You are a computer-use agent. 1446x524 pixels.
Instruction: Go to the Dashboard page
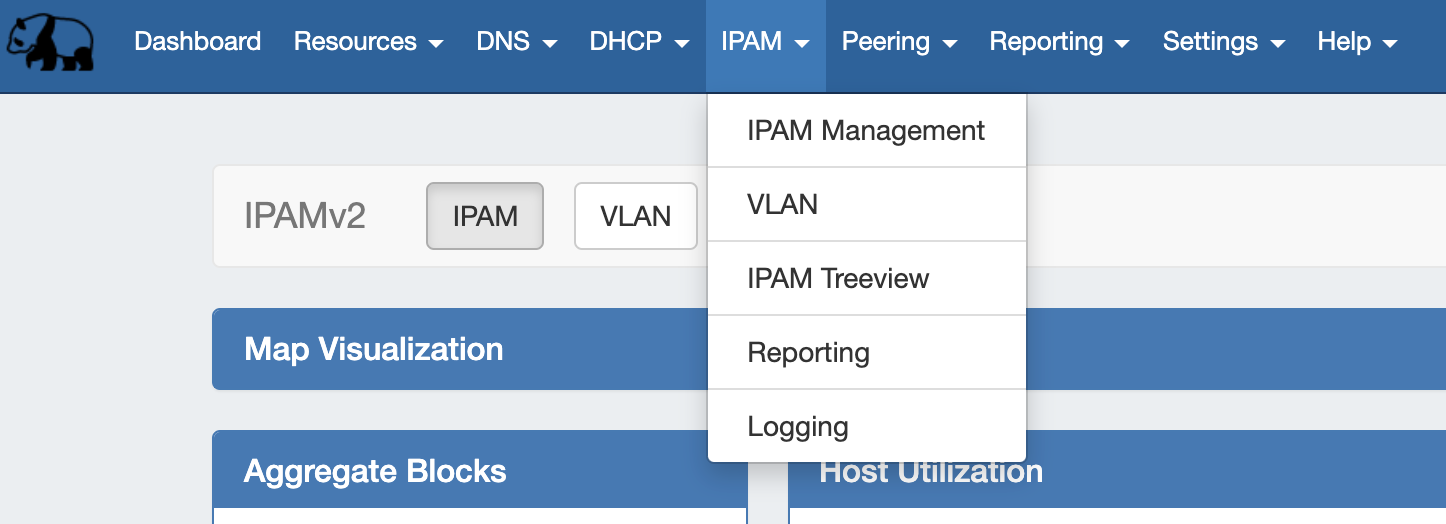click(x=197, y=42)
